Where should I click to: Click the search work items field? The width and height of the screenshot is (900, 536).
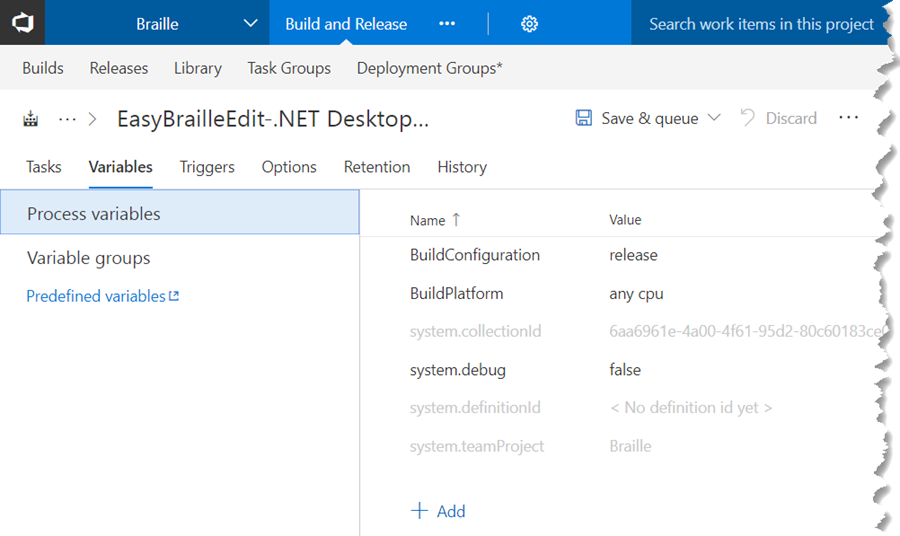click(x=760, y=24)
